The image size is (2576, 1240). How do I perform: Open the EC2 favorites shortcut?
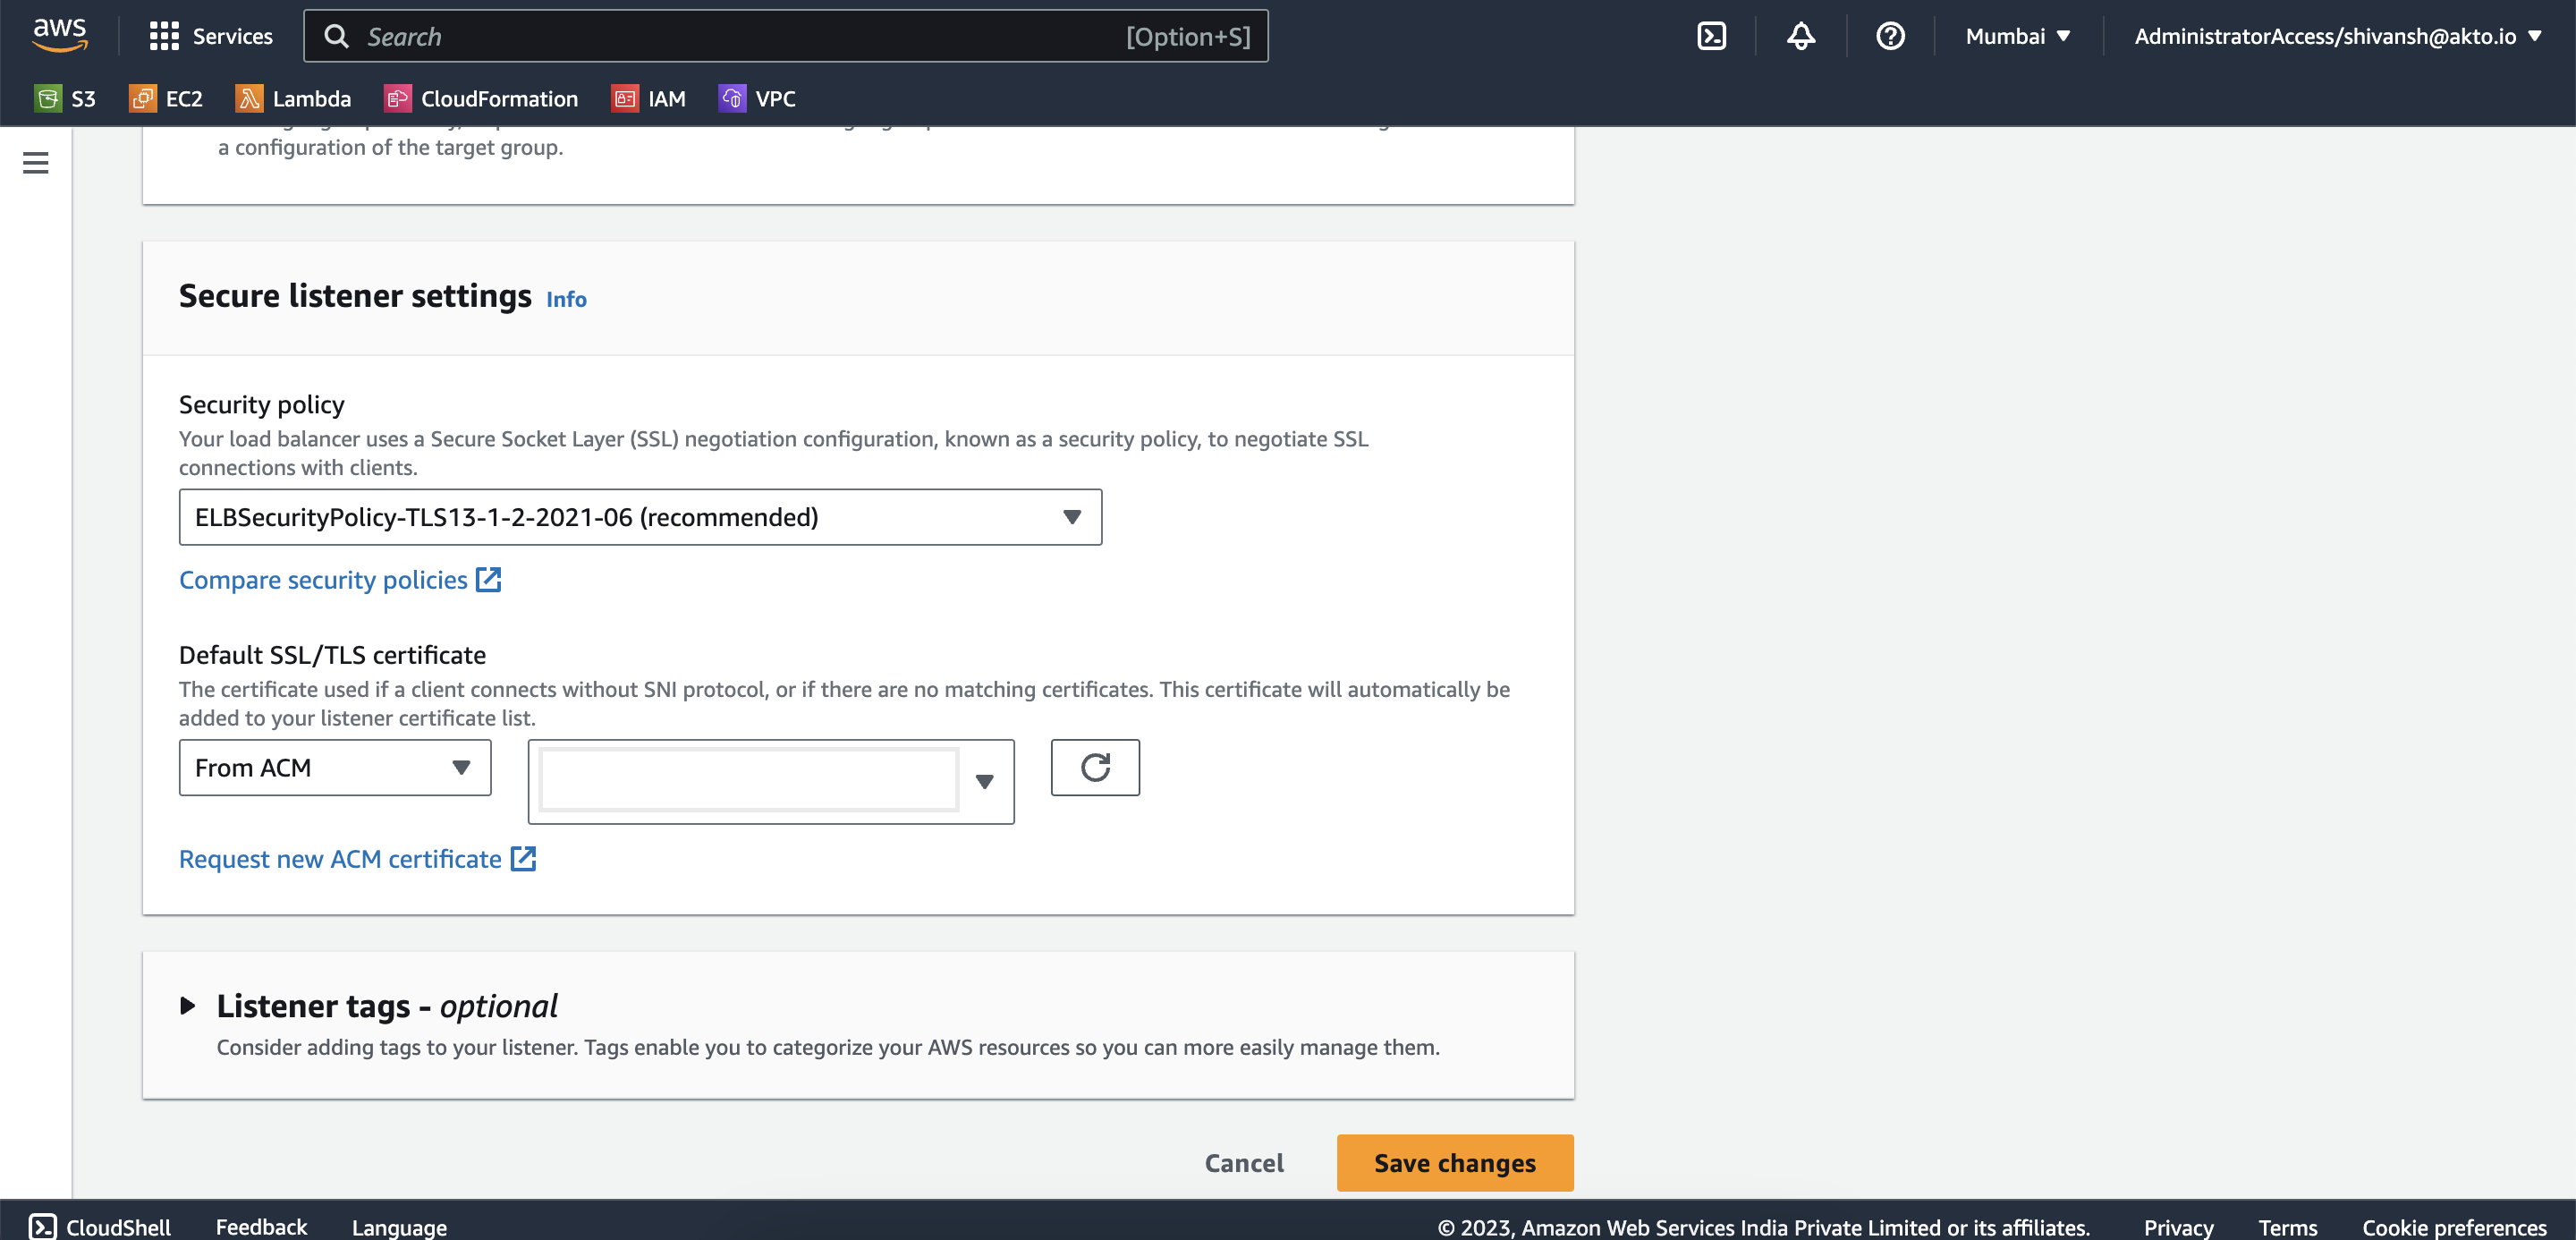pyautogui.click(x=166, y=98)
